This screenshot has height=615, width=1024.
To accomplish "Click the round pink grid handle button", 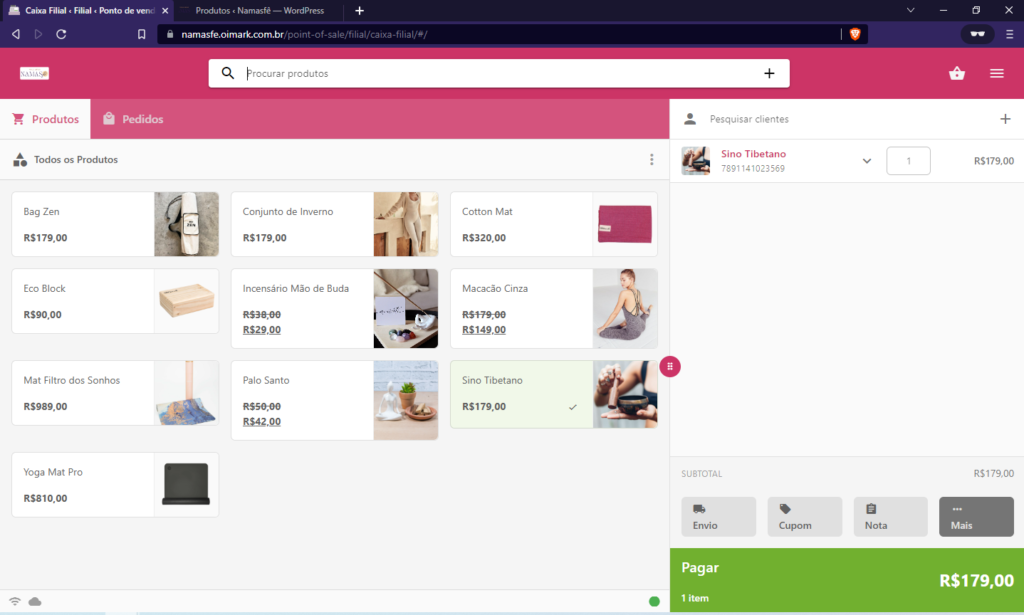I will [669, 366].
